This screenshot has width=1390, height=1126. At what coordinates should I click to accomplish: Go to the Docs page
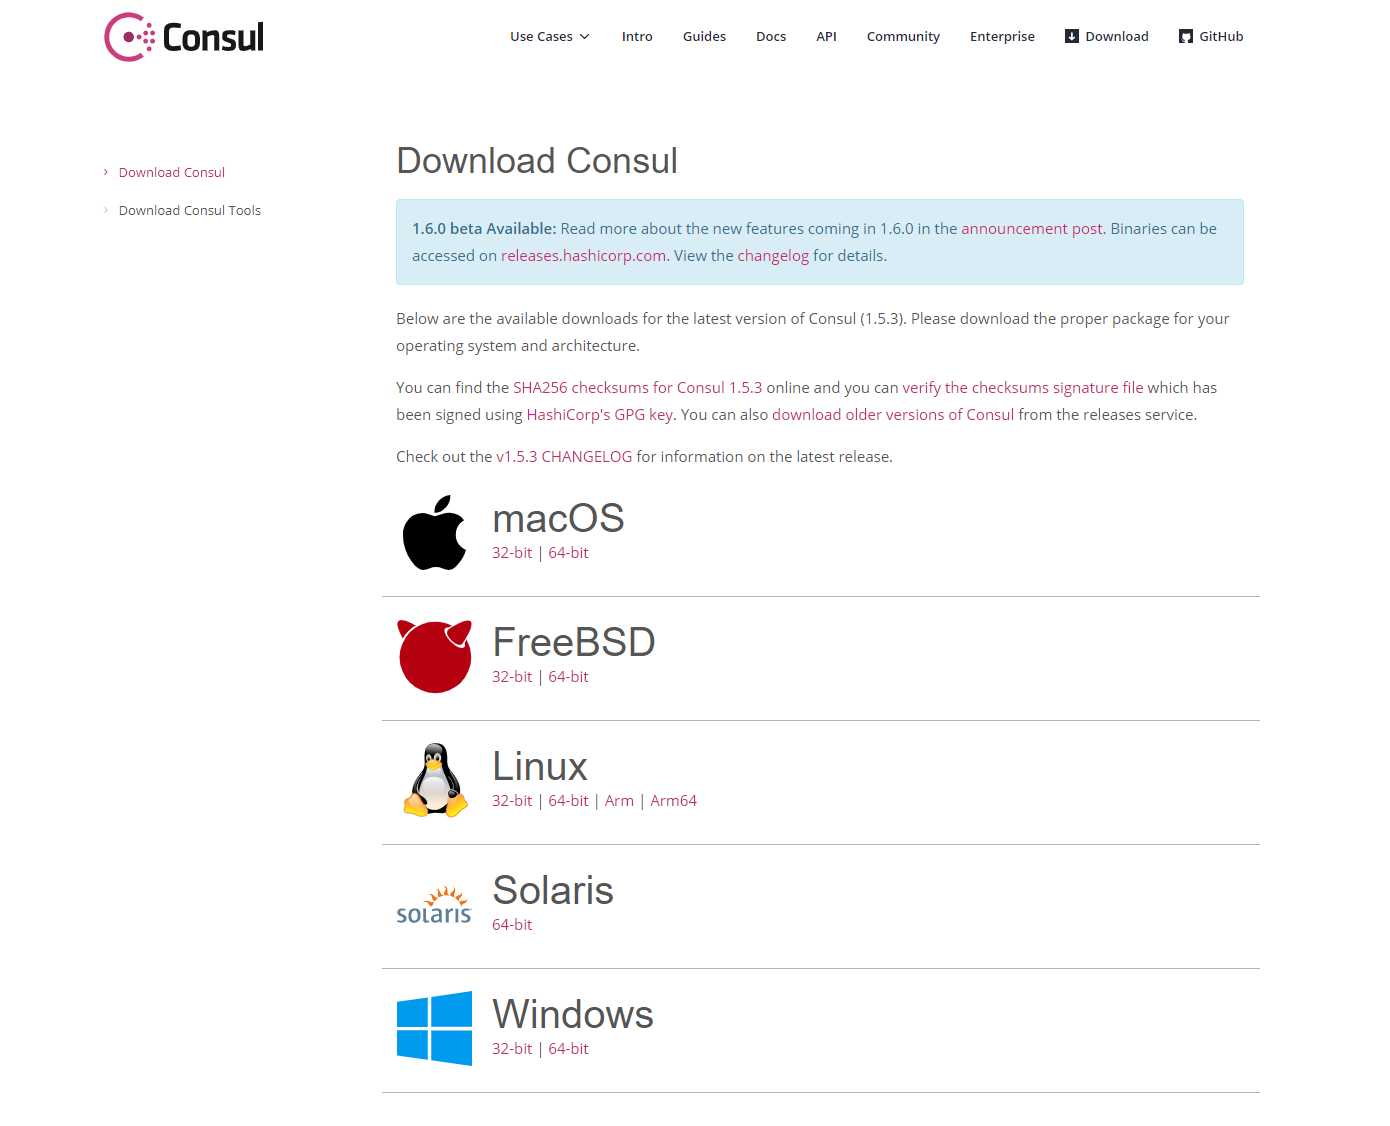pyautogui.click(x=771, y=36)
